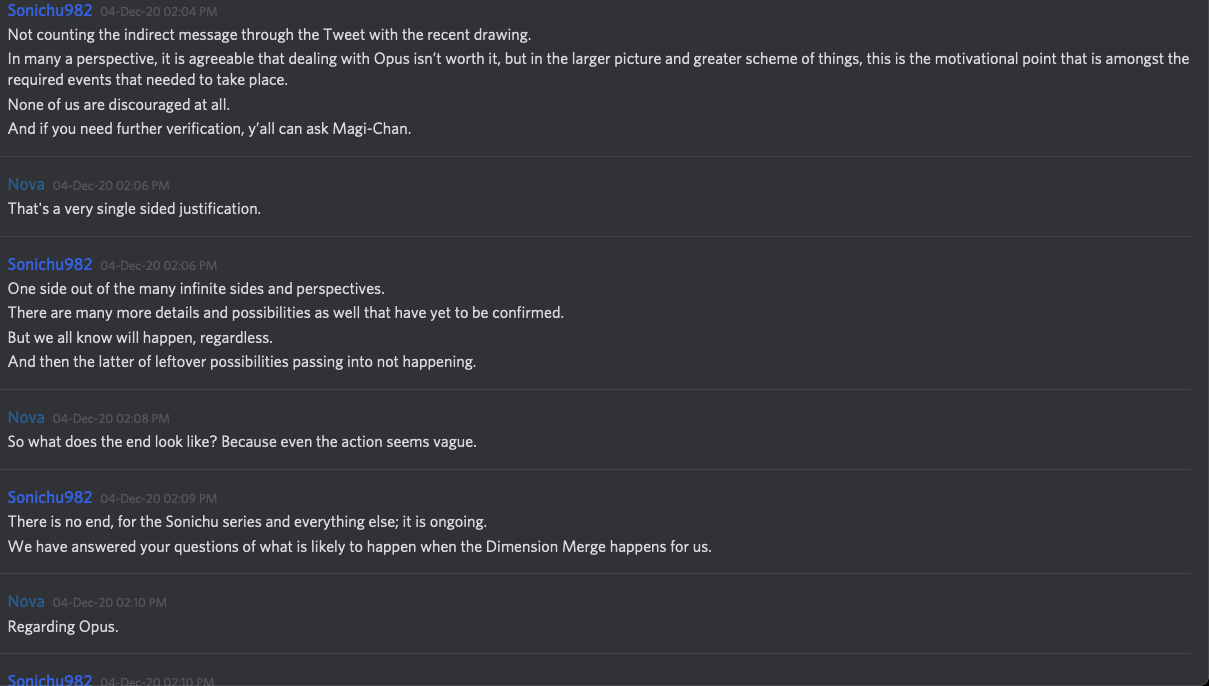Click the message mentioning Magi-Chan verification
The width and height of the screenshot is (1209, 686).
[209, 129]
